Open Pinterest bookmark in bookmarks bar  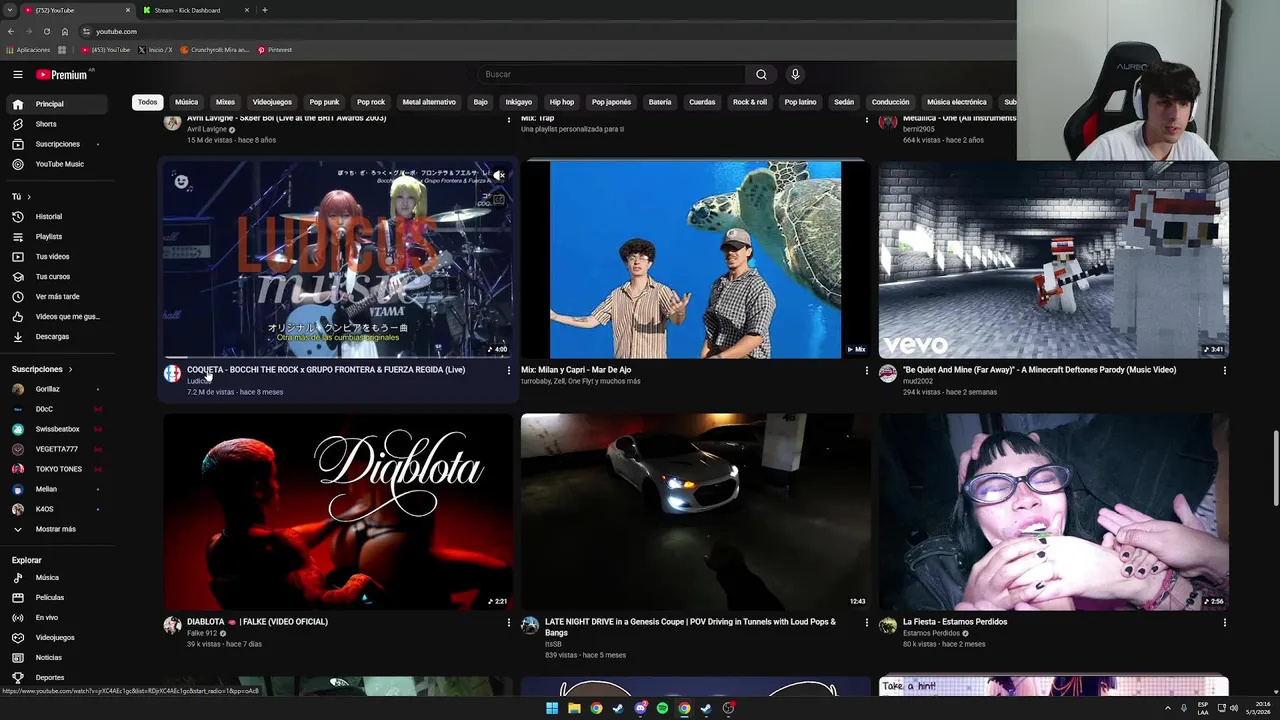tap(275, 49)
